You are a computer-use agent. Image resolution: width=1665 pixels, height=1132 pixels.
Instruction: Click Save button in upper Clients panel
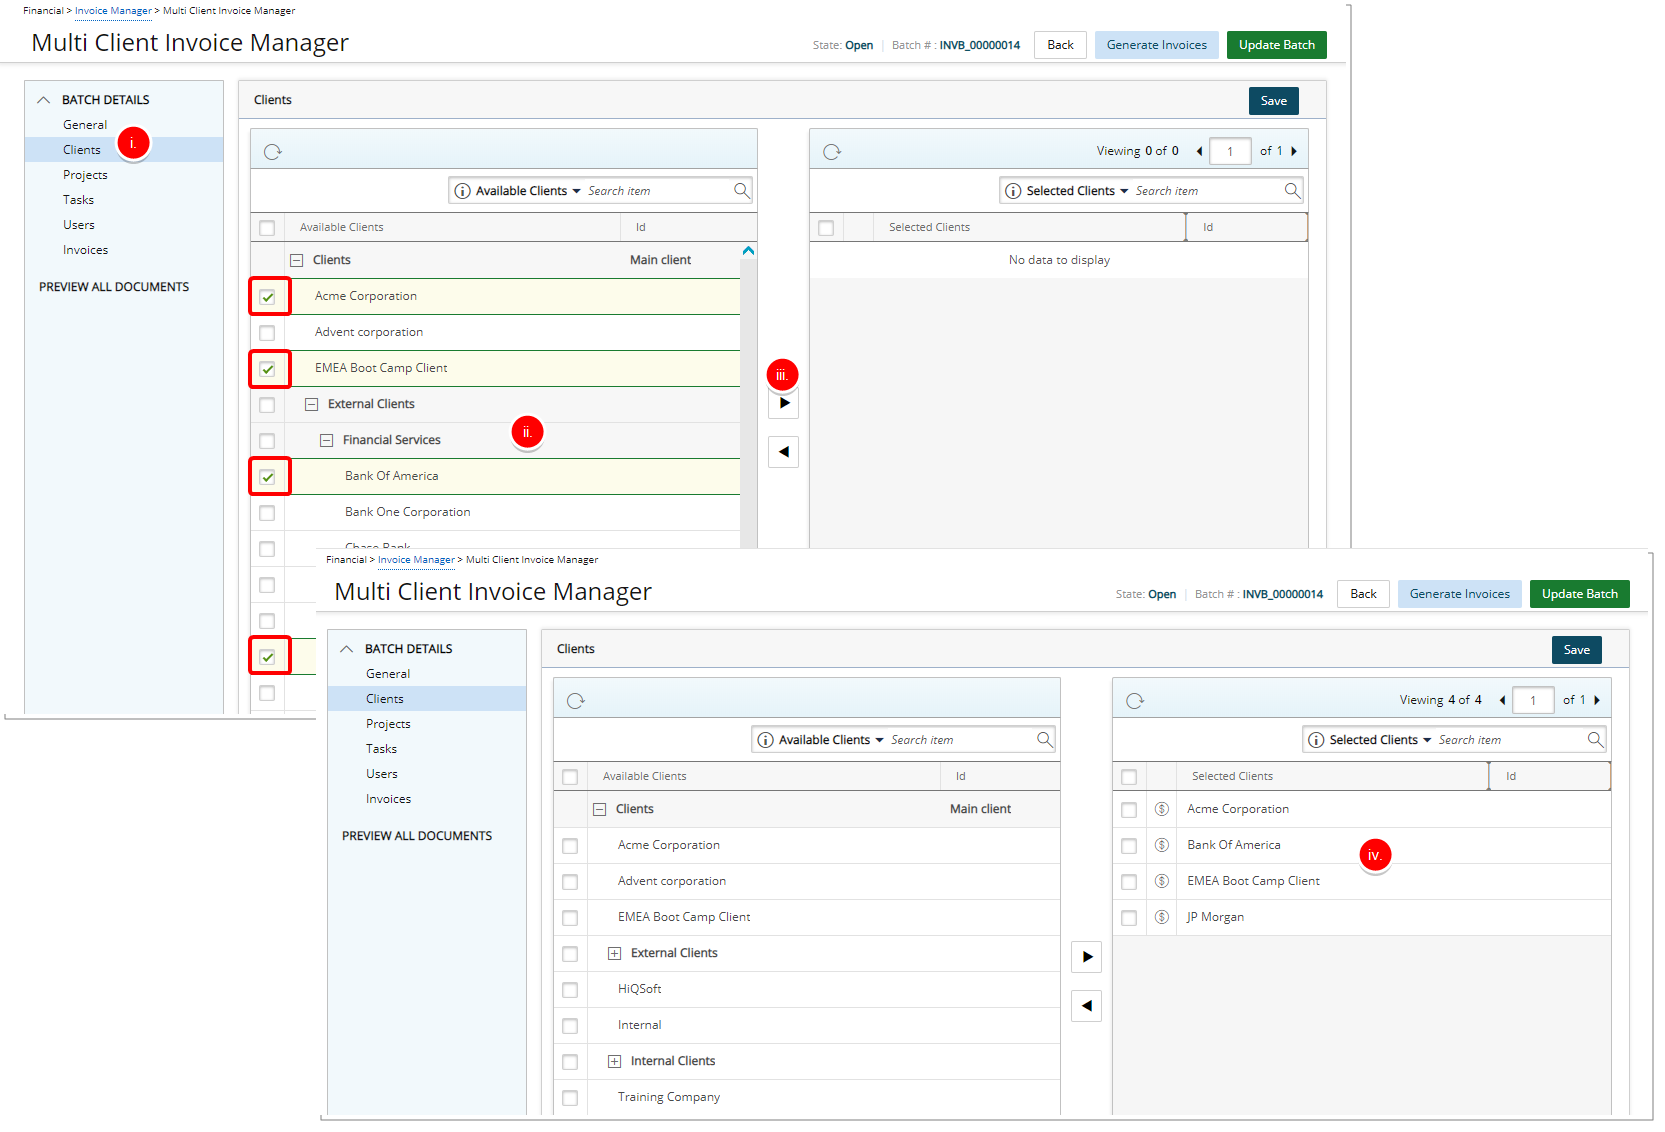tap(1274, 101)
